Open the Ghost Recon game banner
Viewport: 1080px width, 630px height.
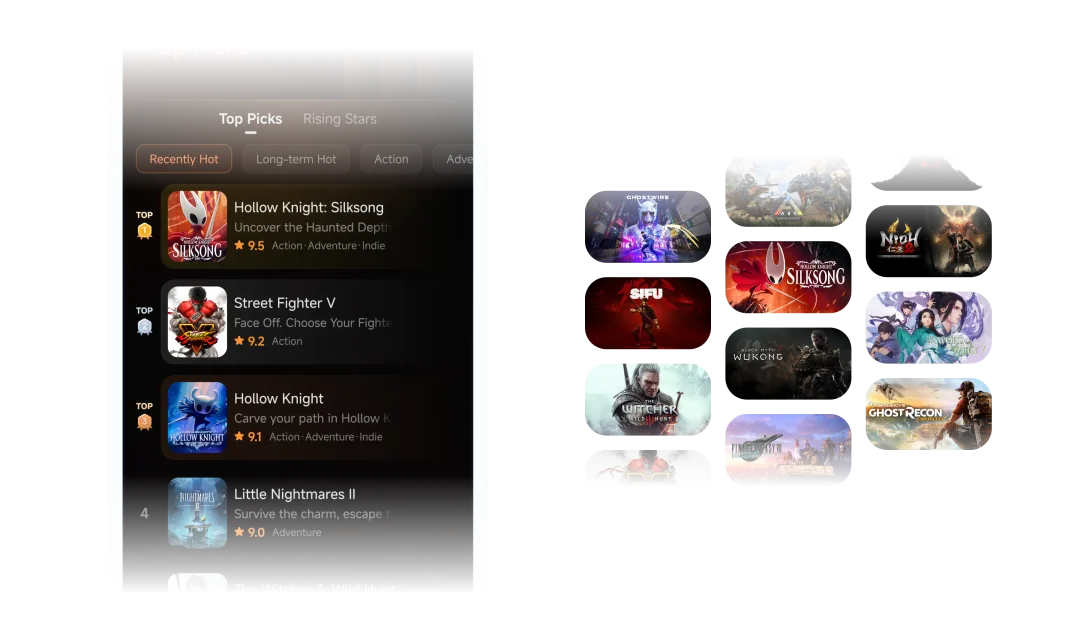[928, 414]
